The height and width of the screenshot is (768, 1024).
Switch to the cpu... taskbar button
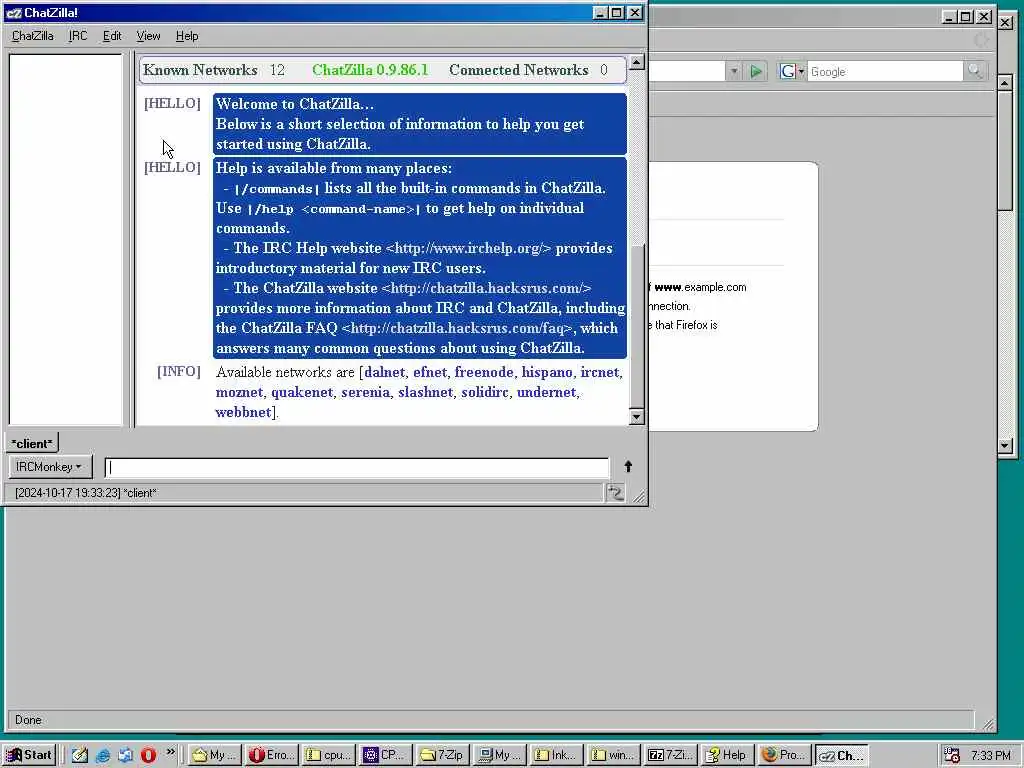328,755
